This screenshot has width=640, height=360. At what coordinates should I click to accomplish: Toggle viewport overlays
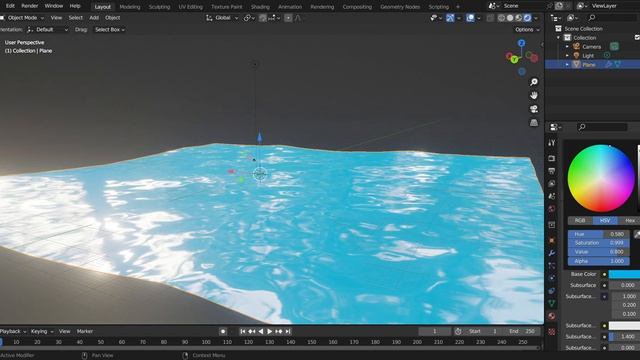click(470, 18)
